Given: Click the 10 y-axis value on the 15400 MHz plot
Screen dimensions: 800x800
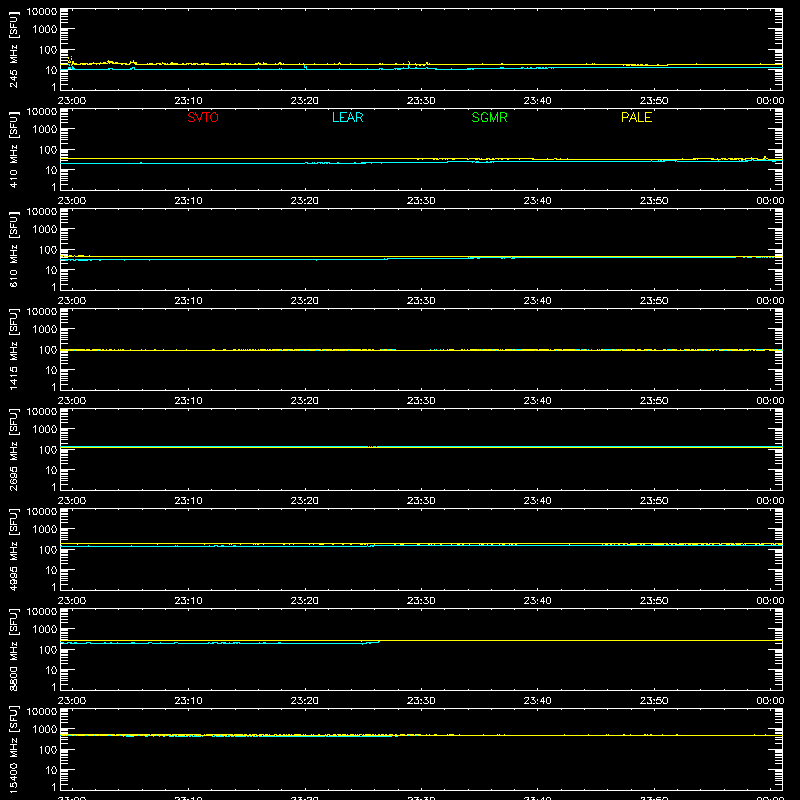Looking at the screenshot, I should 51,770.
